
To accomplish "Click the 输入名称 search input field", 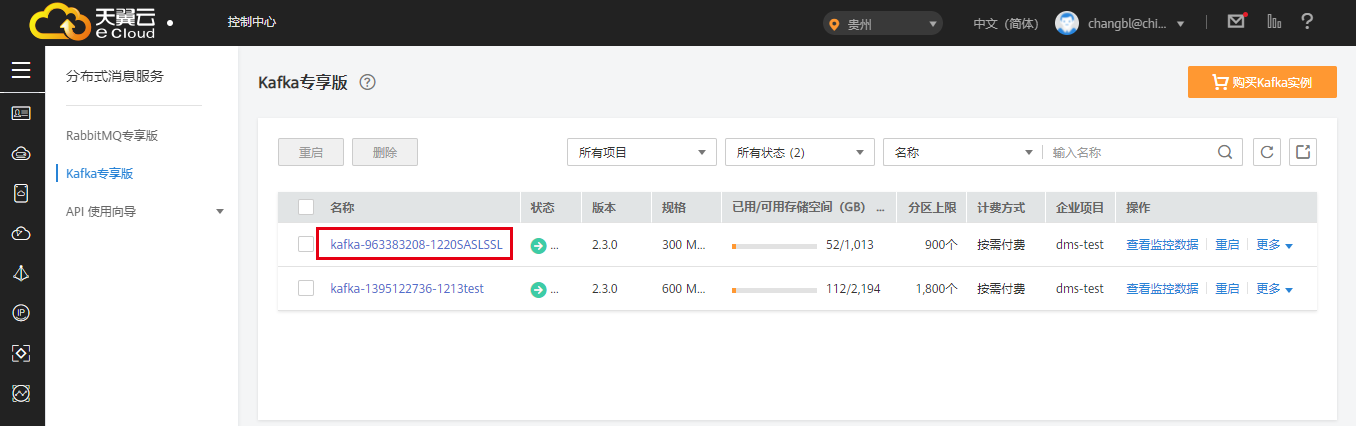I will click(x=1131, y=152).
